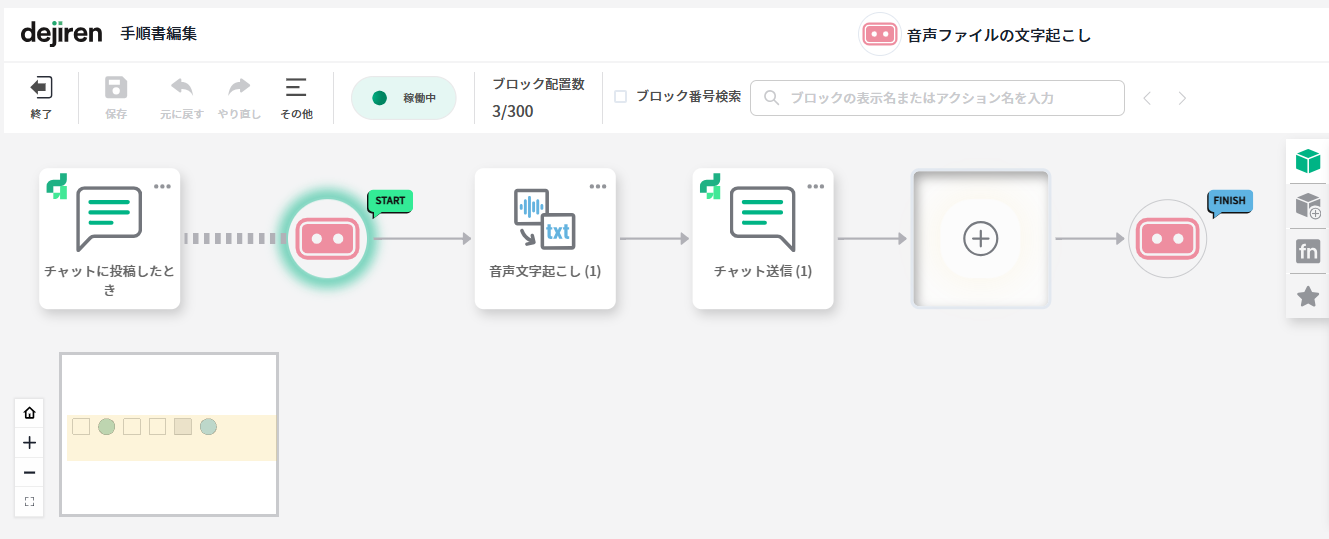The image size is (1329, 539).
Task: Redo with the やり直し arrow
Action: (239, 88)
